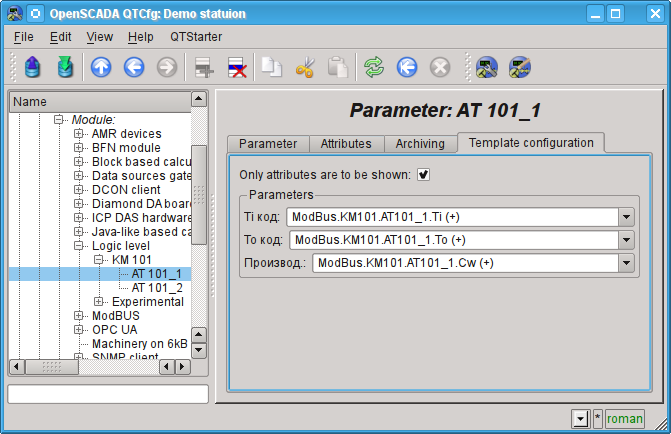Screen dimensions: 671x434
Task: Click the blue back arrow in the navigation toolbar
Action: pyautogui.click(x=134, y=67)
